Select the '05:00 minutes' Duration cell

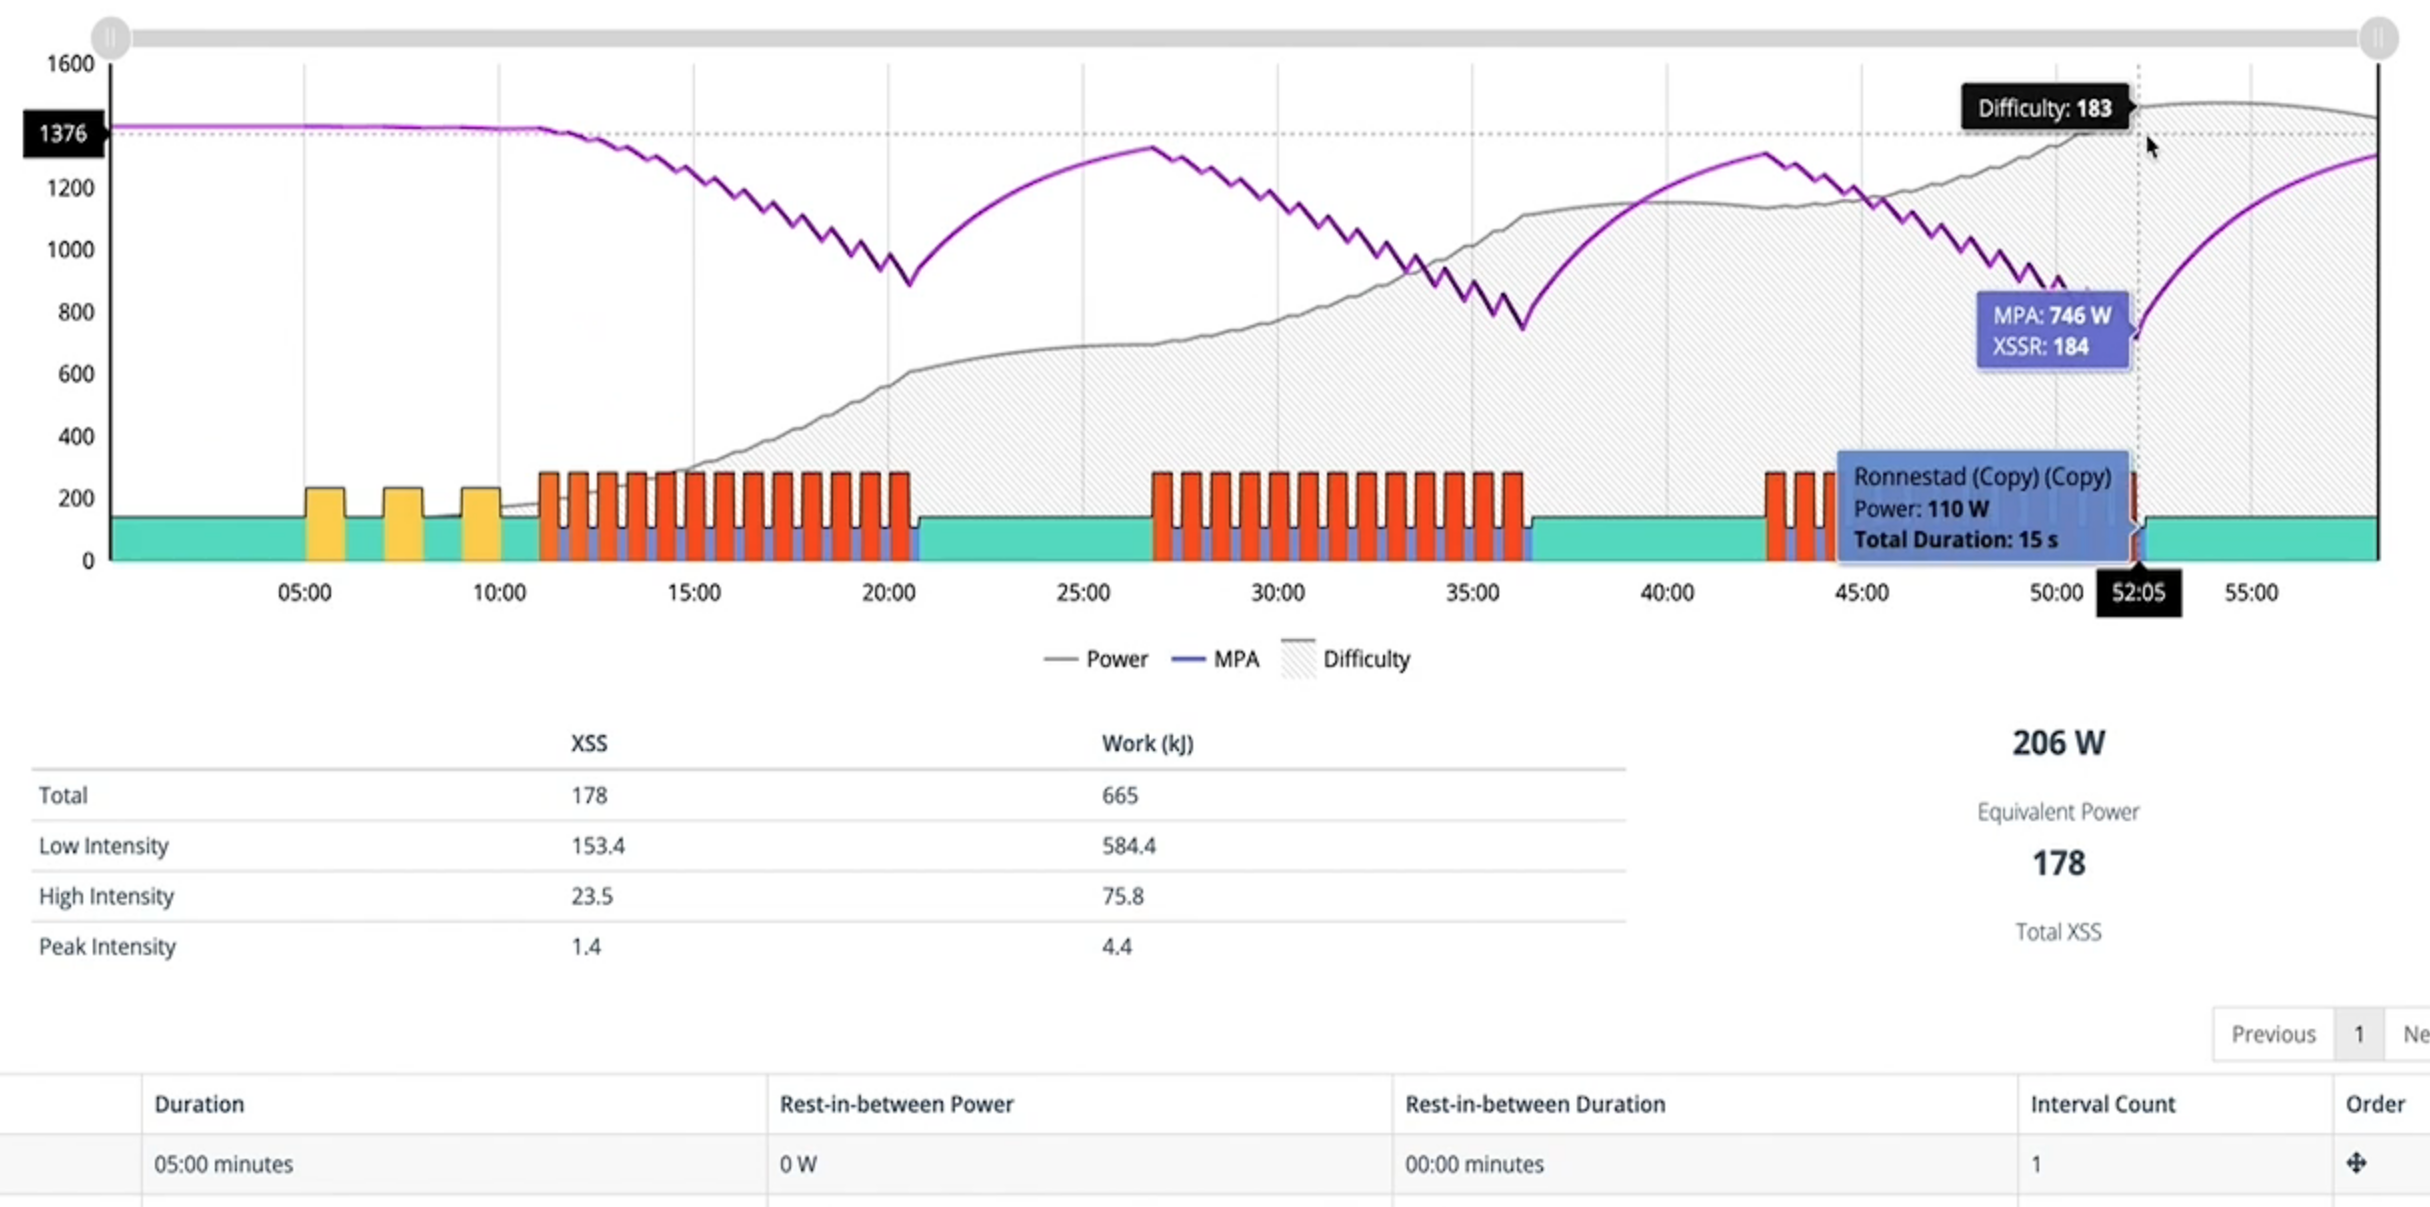point(224,1163)
